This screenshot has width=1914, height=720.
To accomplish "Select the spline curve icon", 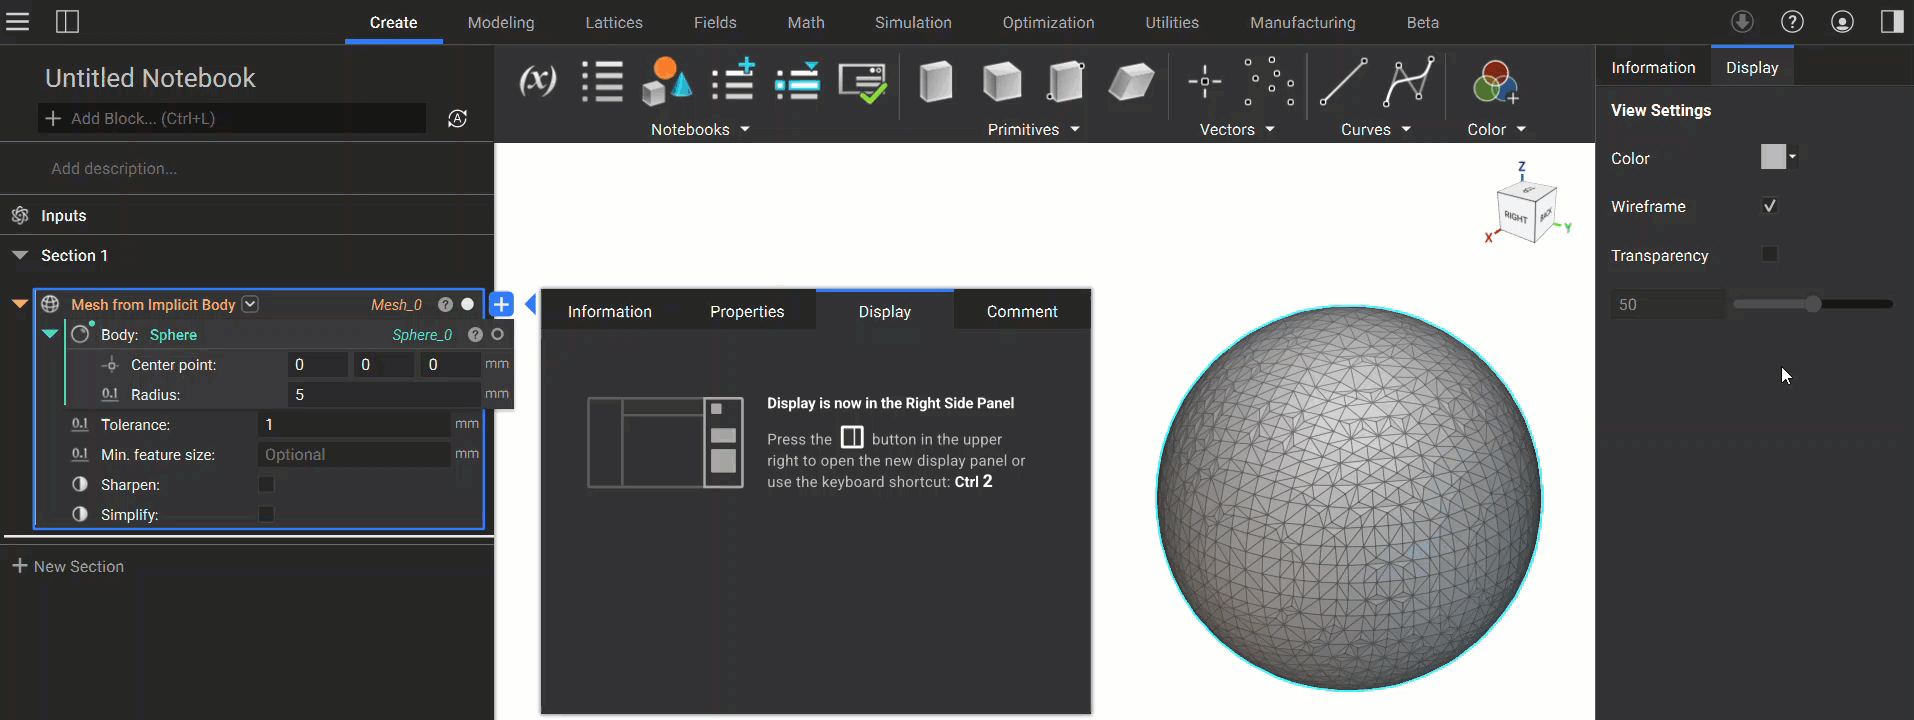I will tap(1408, 81).
